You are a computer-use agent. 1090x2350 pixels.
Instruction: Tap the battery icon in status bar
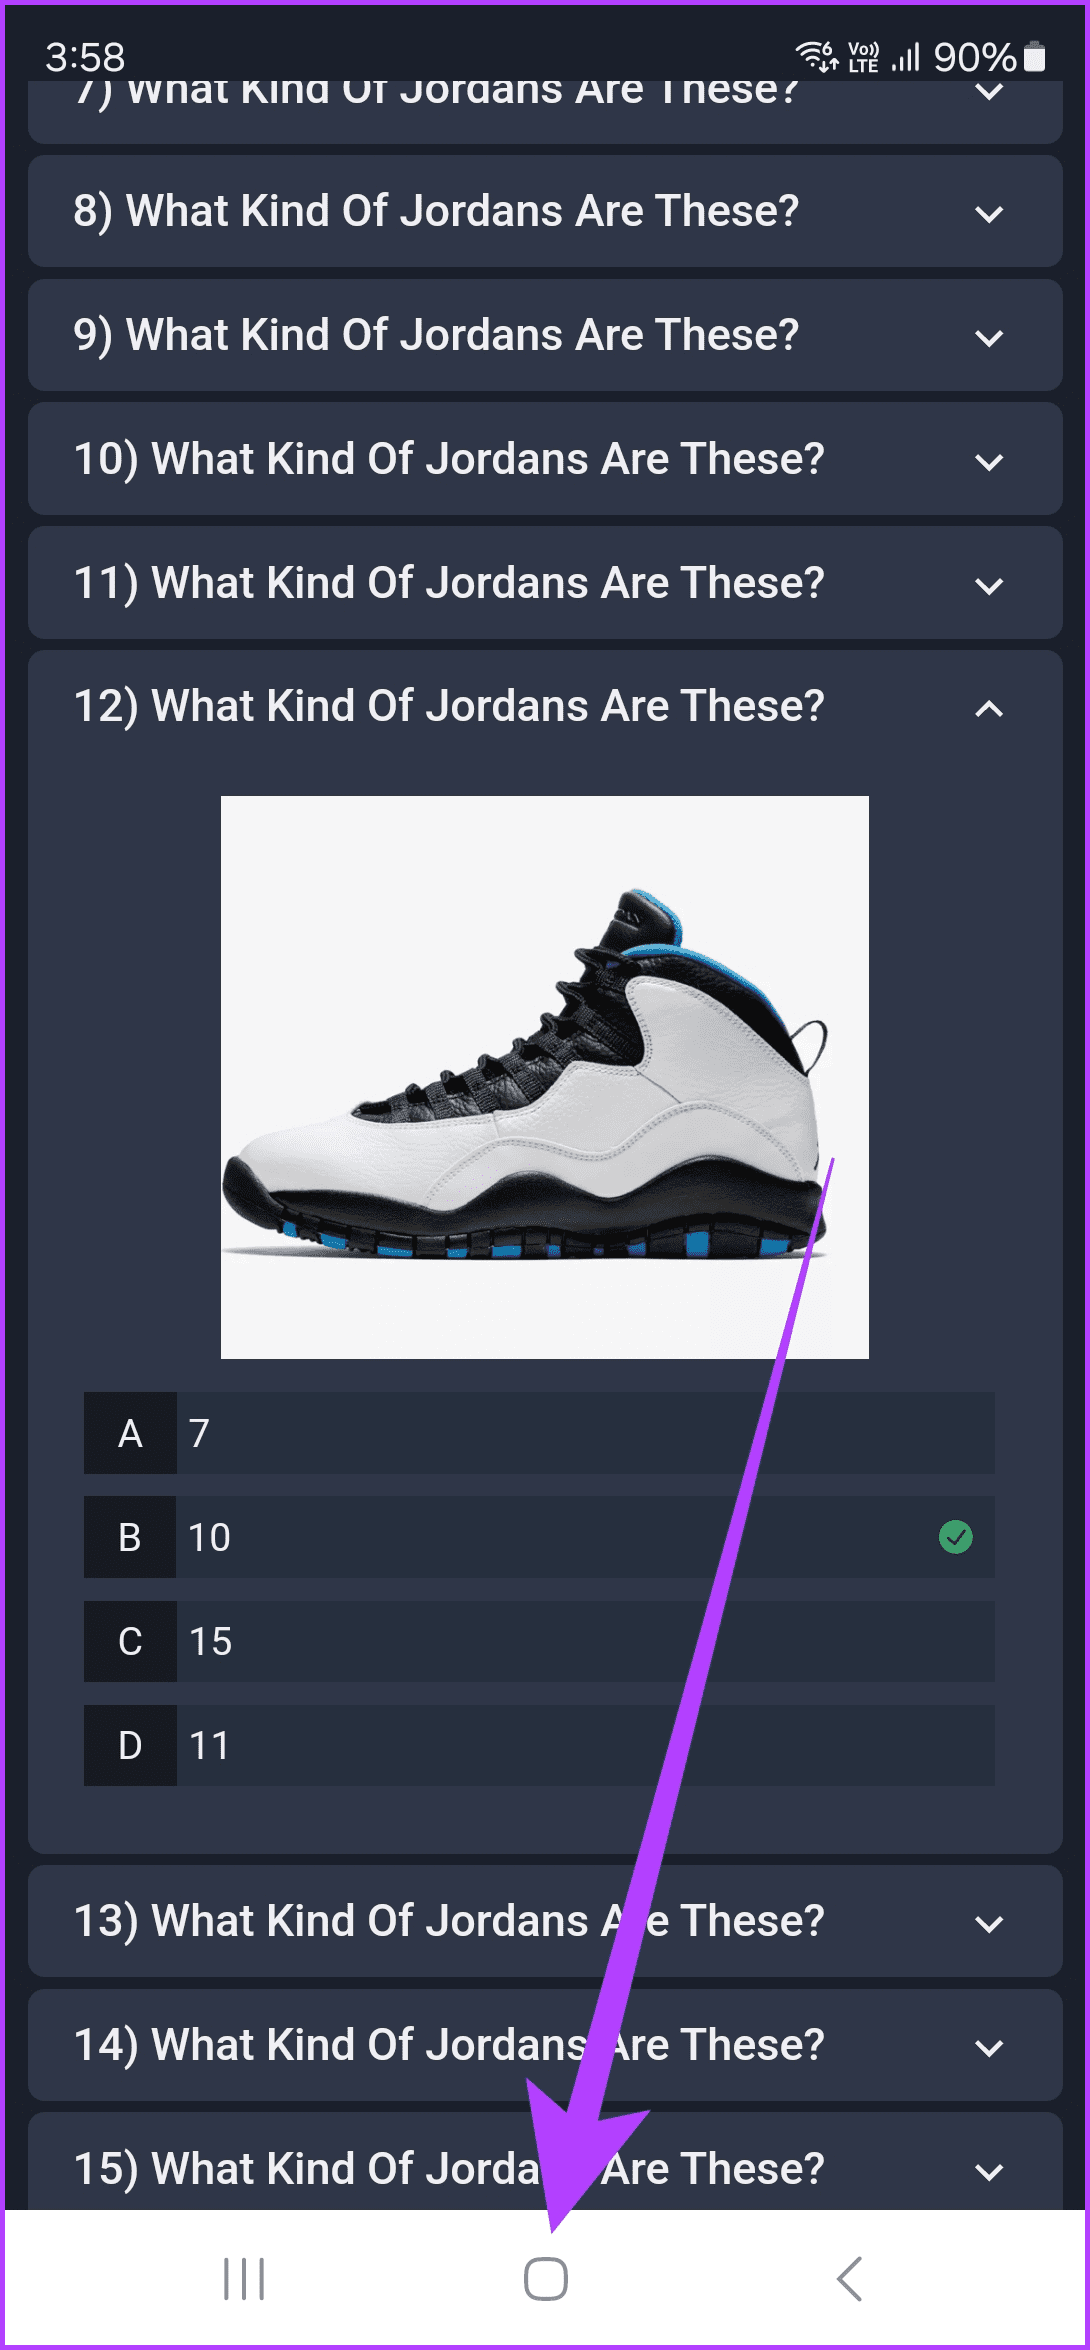(1035, 57)
